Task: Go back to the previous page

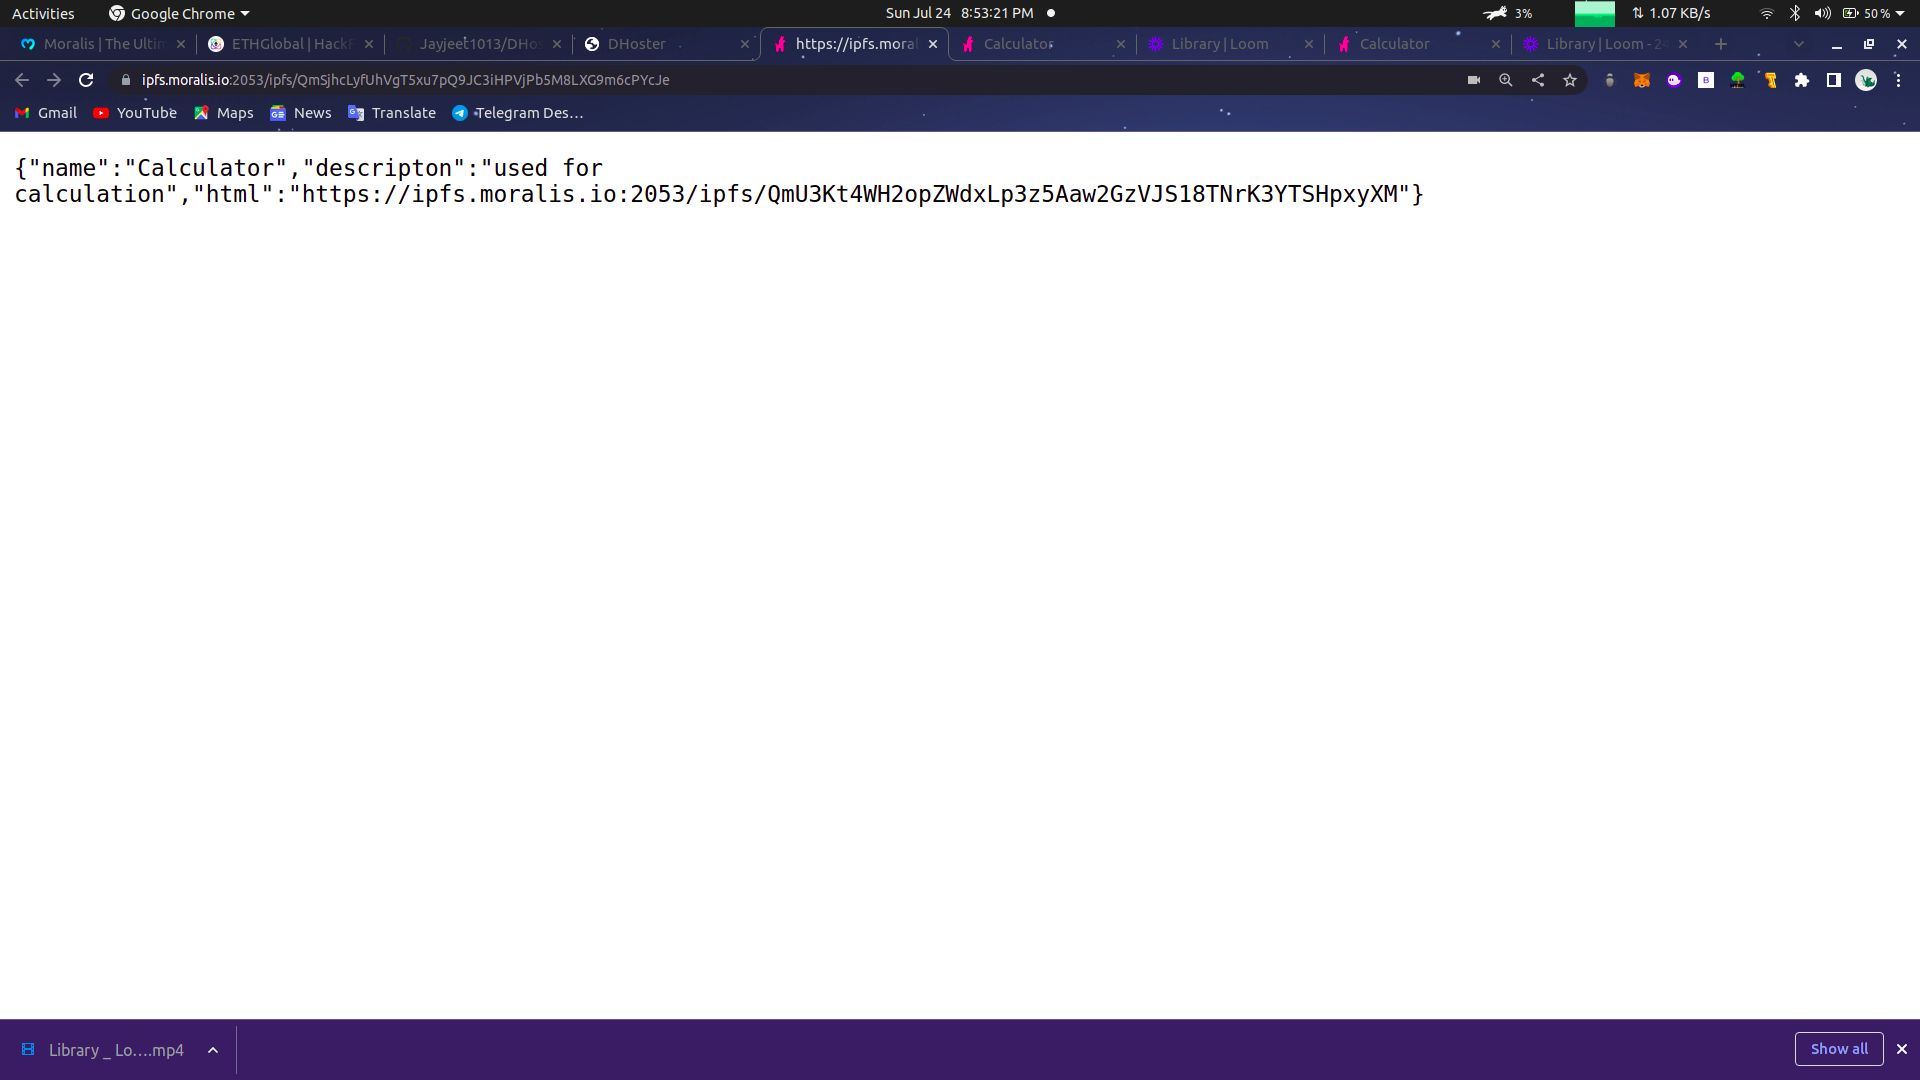Action: [x=22, y=80]
